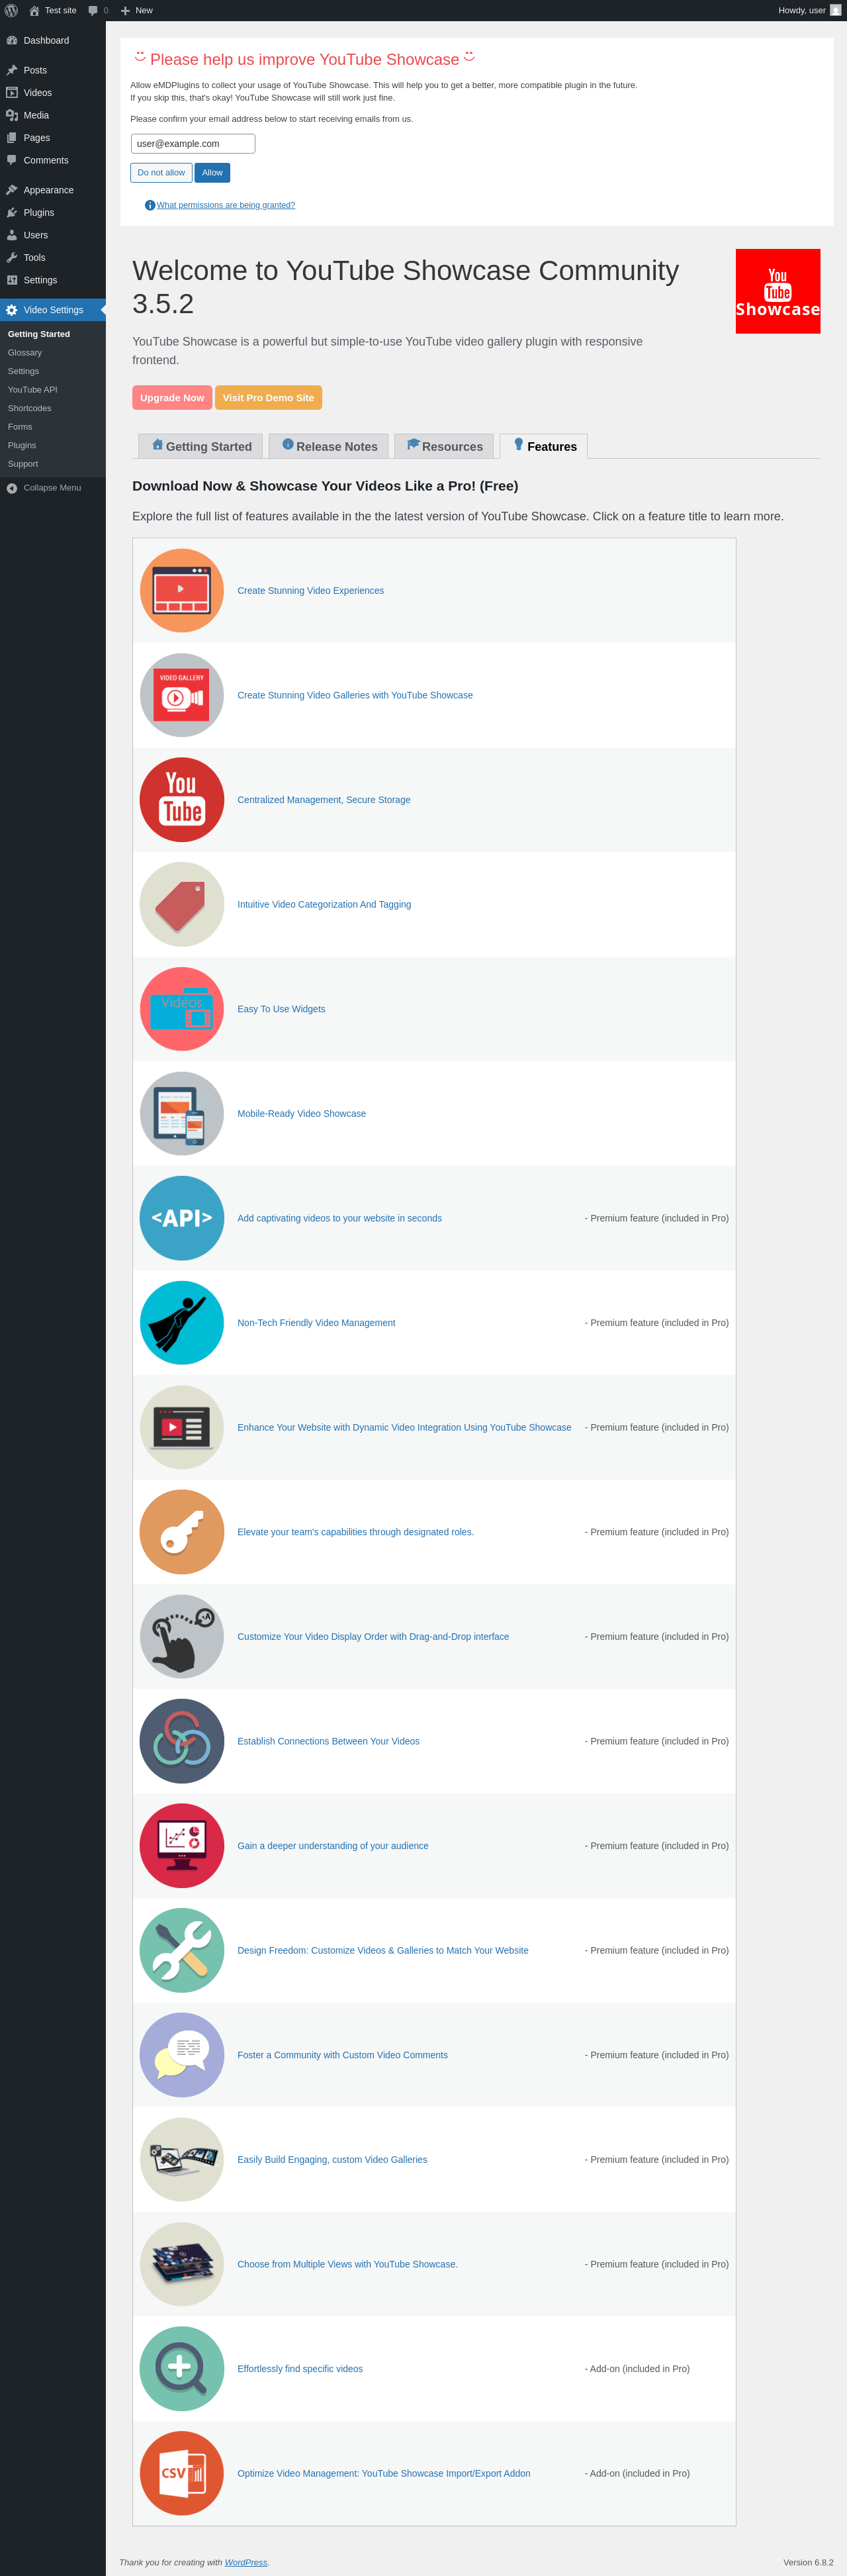Click the Upgrade Now button
This screenshot has height=2576, width=847.
[x=172, y=398]
